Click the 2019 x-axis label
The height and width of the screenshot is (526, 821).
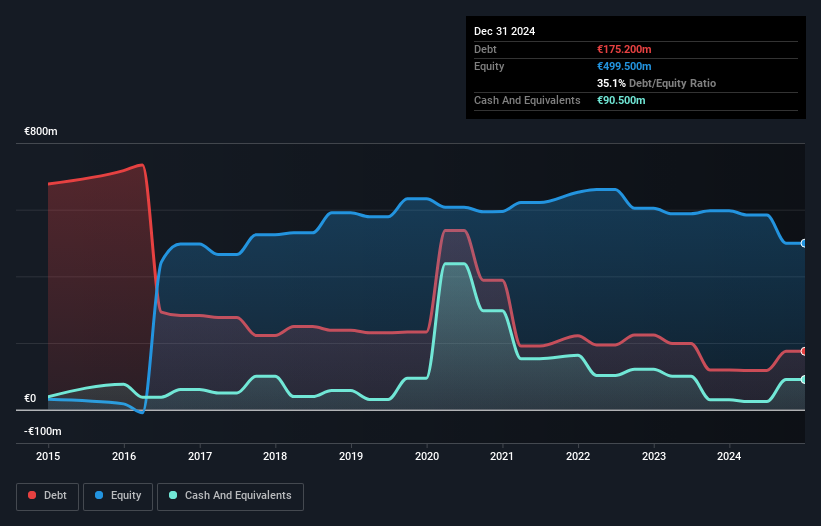(x=351, y=456)
